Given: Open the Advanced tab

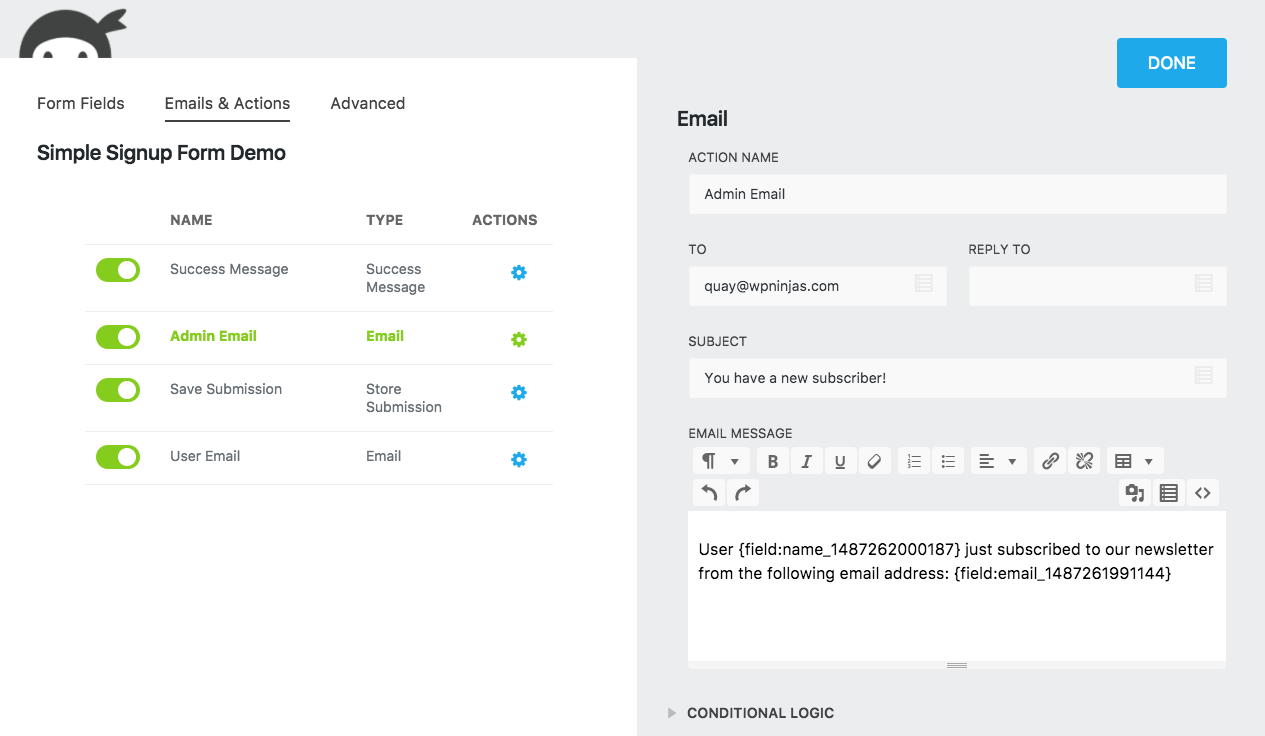Looking at the screenshot, I should pyautogui.click(x=368, y=104).
